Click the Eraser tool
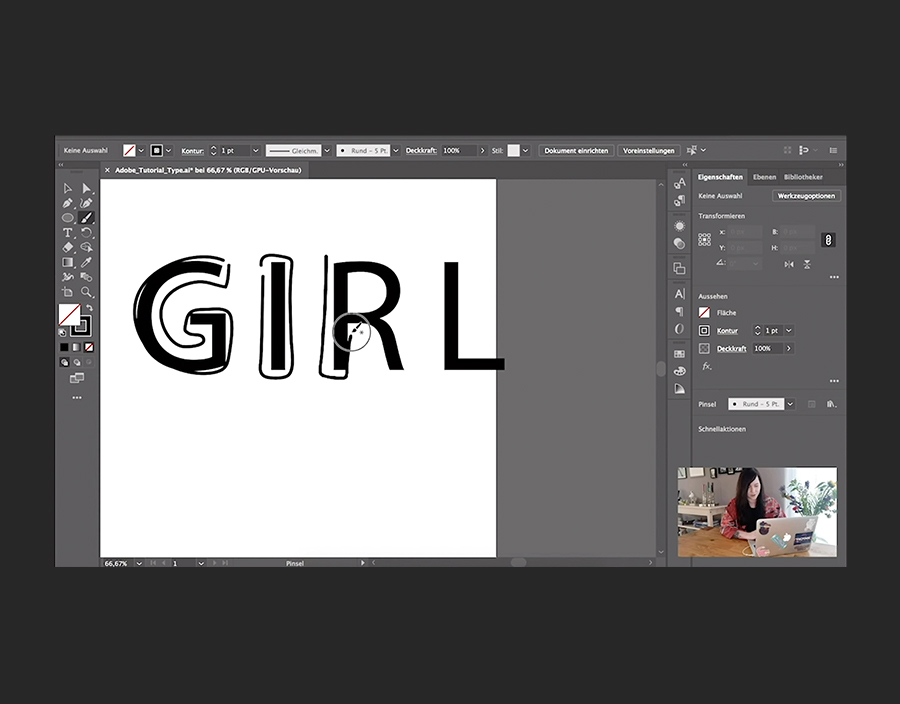900x704 pixels. [x=68, y=247]
